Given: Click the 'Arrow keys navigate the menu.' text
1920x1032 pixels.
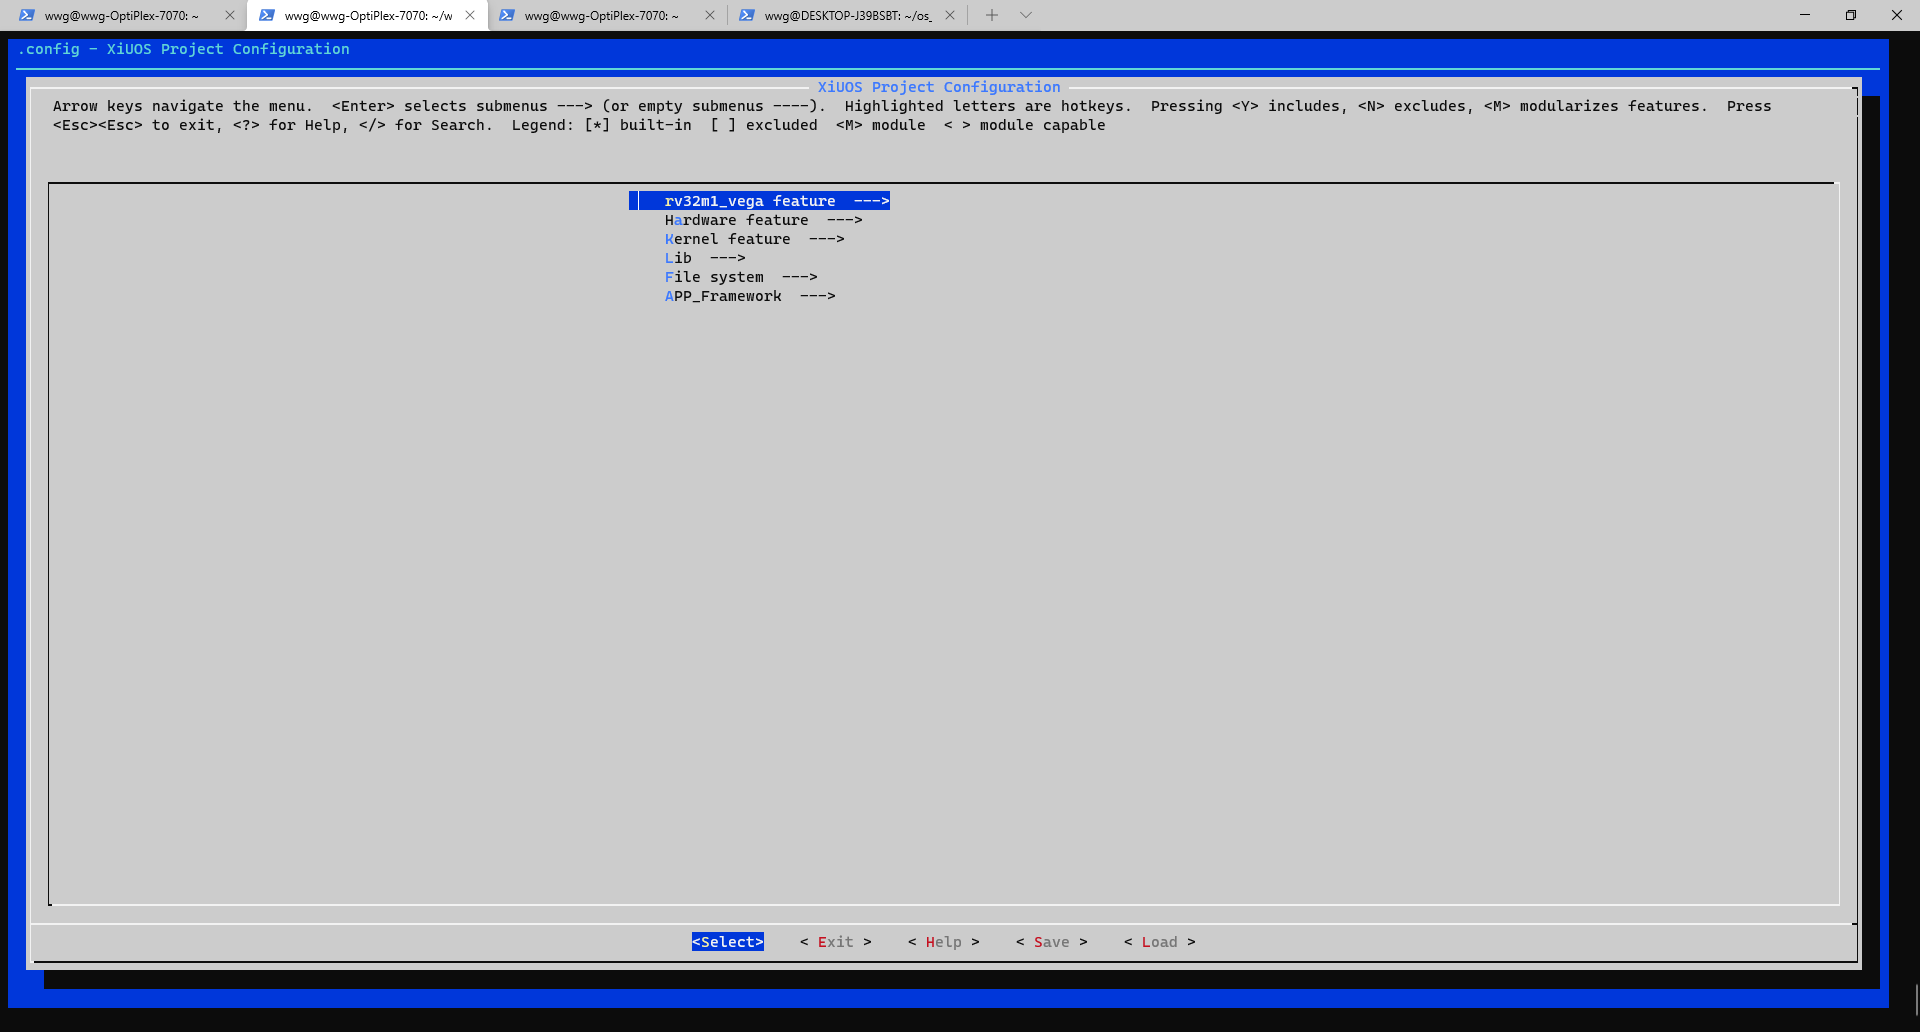Looking at the screenshot, I should pos(183,106).
